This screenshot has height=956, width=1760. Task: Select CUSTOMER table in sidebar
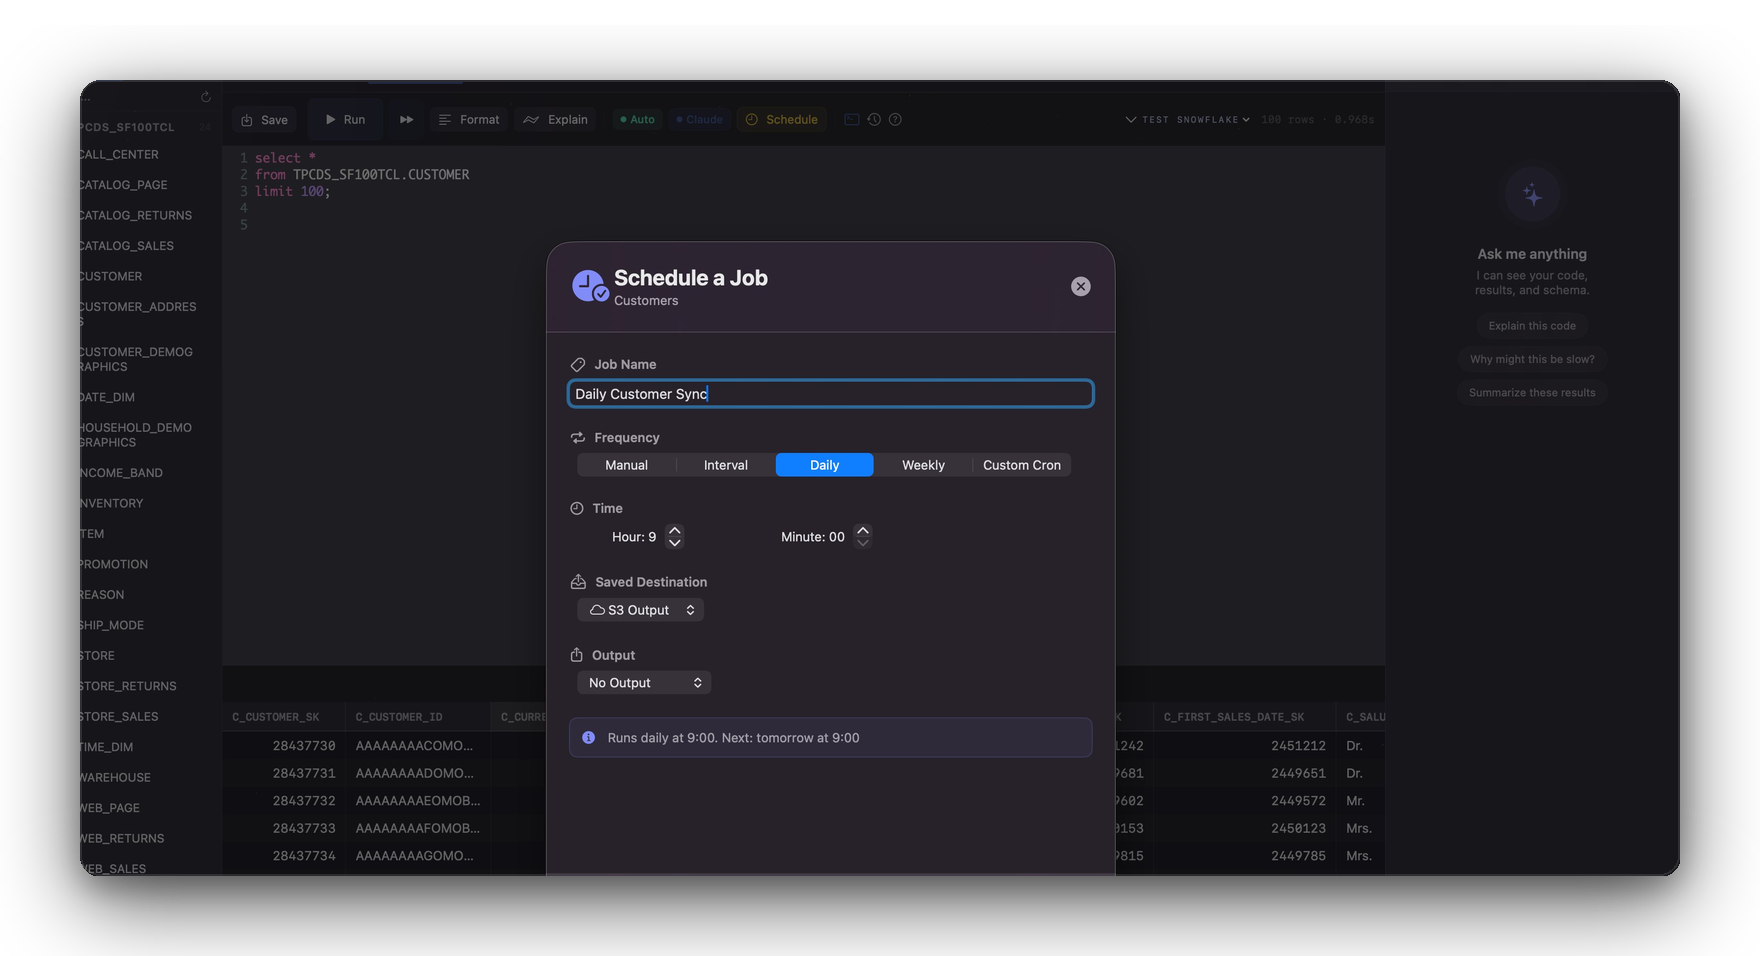click(x=111, y=276)
